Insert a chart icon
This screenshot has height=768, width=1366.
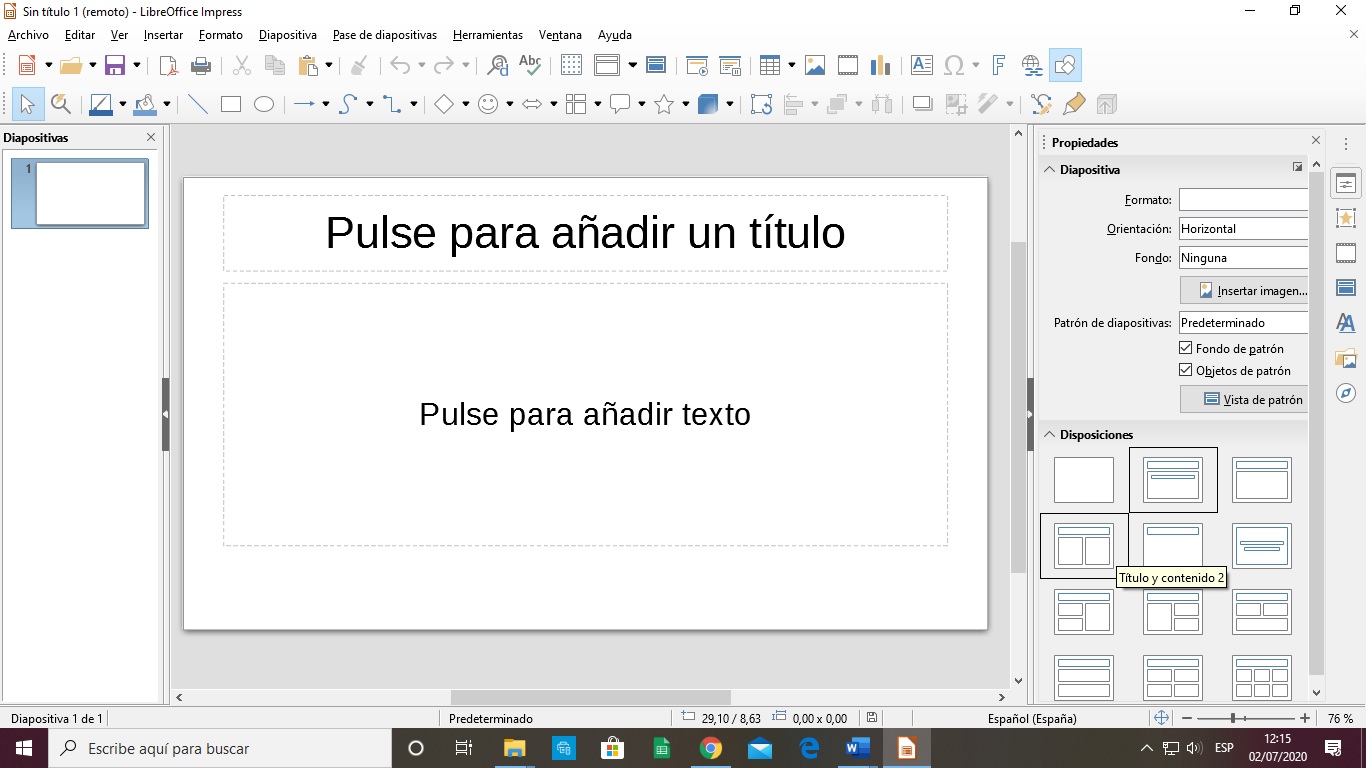coord(880,66)
